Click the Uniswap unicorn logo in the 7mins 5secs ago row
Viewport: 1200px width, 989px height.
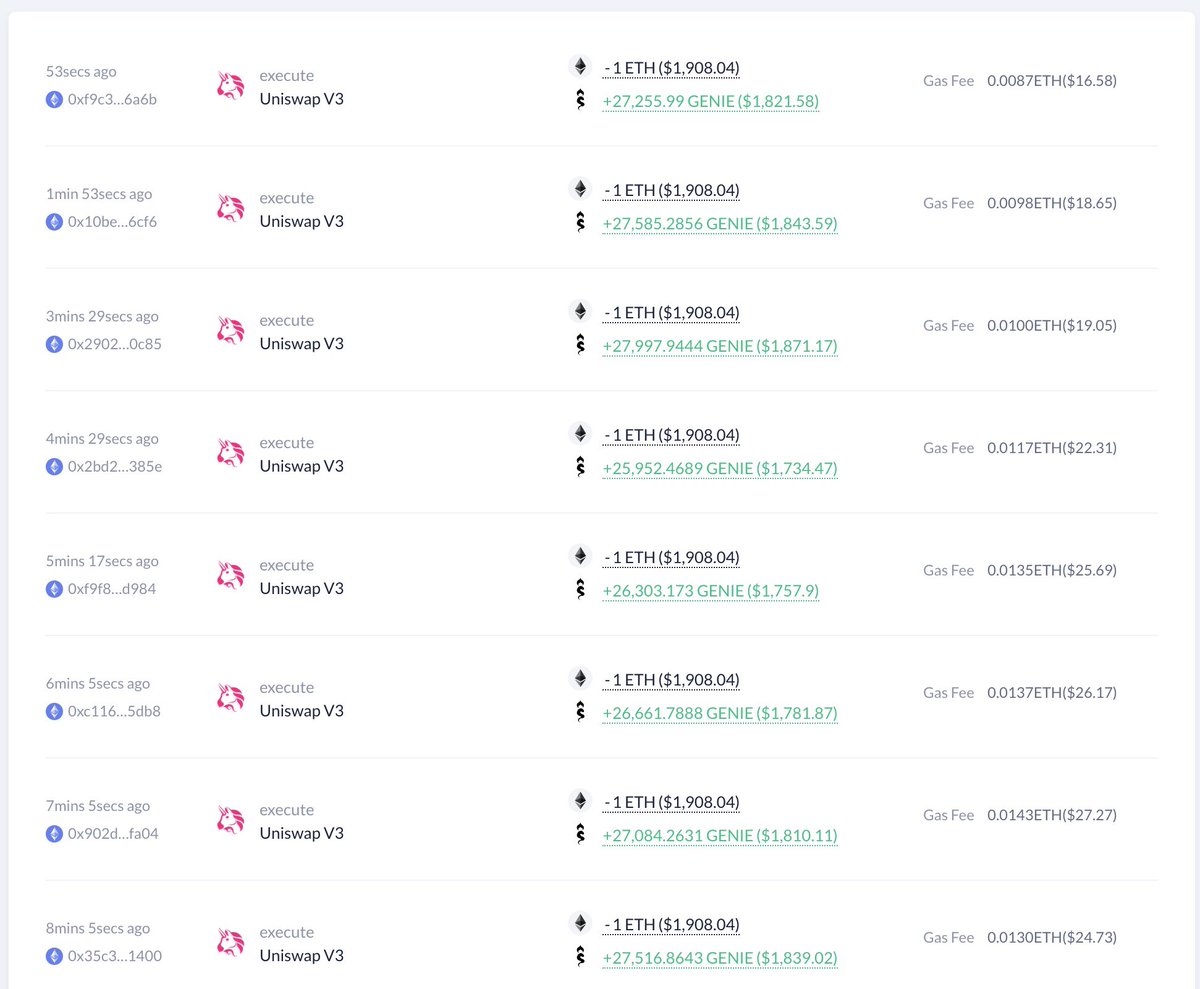tap(231, 820)
